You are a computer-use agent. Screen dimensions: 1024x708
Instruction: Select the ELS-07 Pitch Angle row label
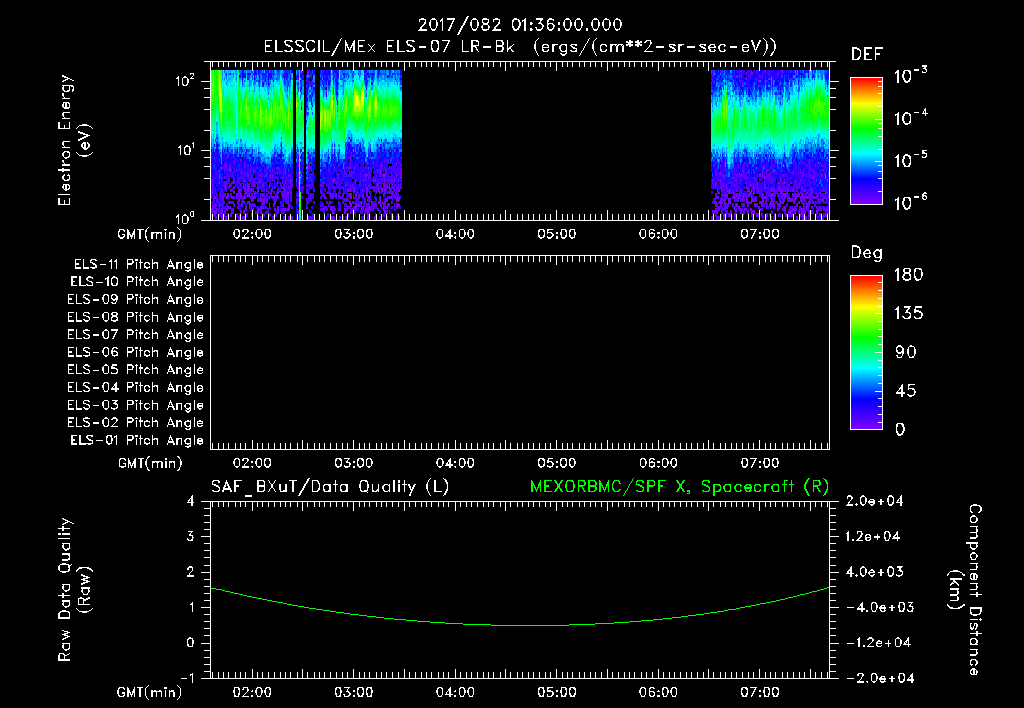[x=135, y=334]
